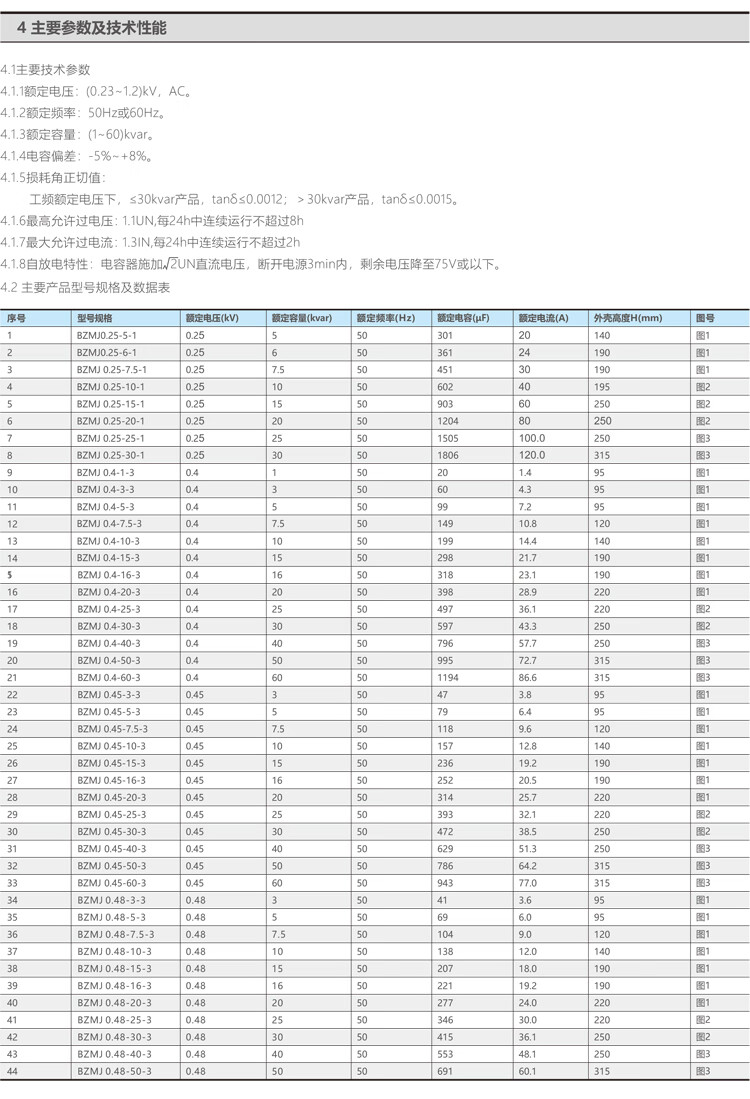The width and height of the screenshot is (750, 1099).
Task: Select the model cell BZMJ0.25-5-1
Action: click(x=106, y=335)
